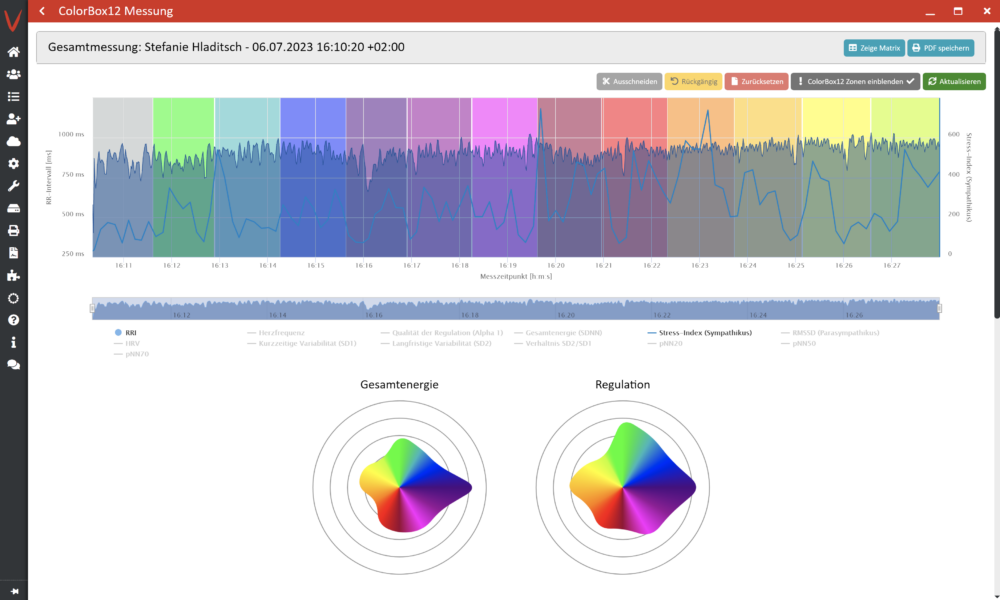This screenshot has width=1000, height=600.
Task: Click the add user sidebar icon
Action: click(x=13, y=119)
